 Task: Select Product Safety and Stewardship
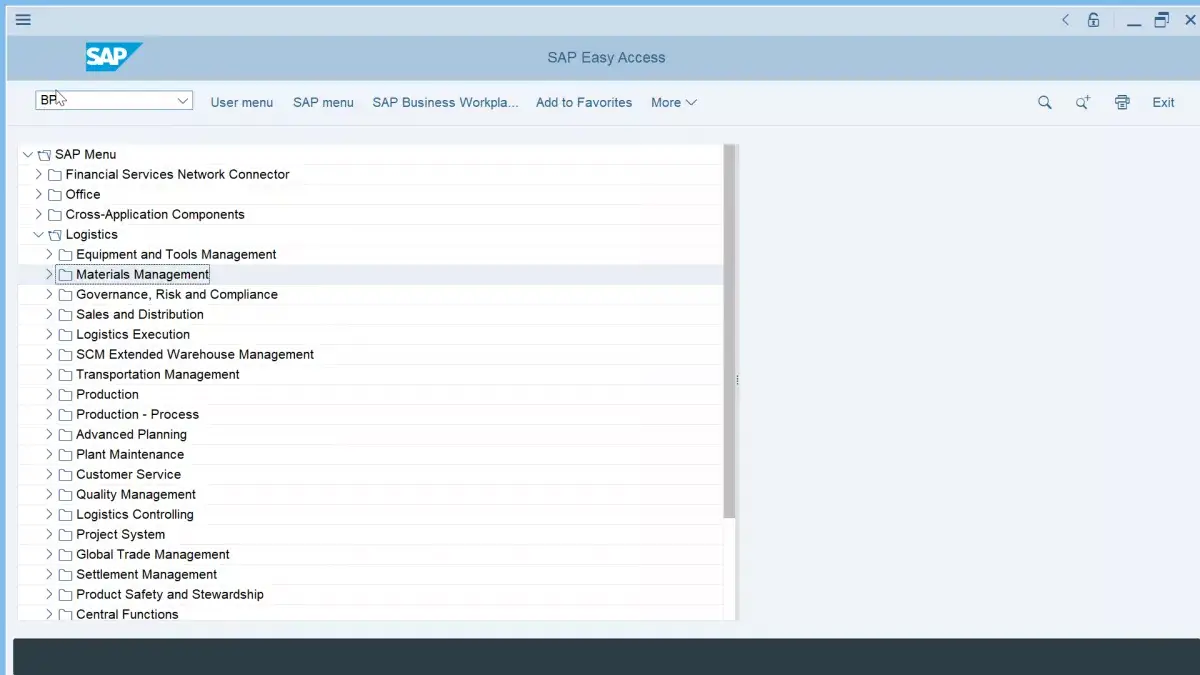[x=170, y=594]
